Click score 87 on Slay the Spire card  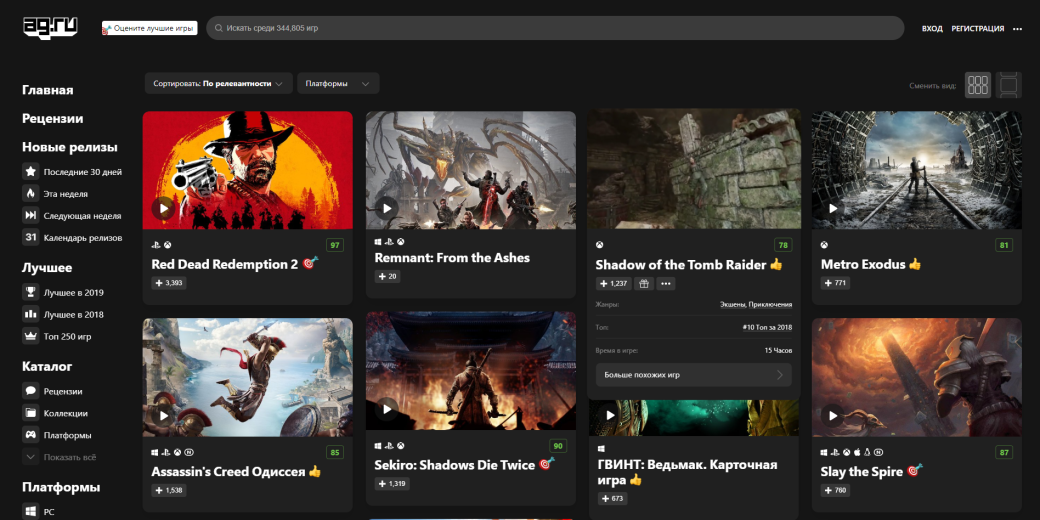tap(1004, 453)
